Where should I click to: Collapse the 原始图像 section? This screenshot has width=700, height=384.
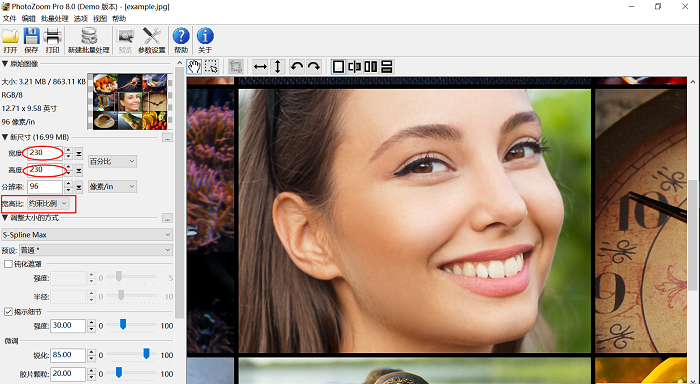[5, 64]
